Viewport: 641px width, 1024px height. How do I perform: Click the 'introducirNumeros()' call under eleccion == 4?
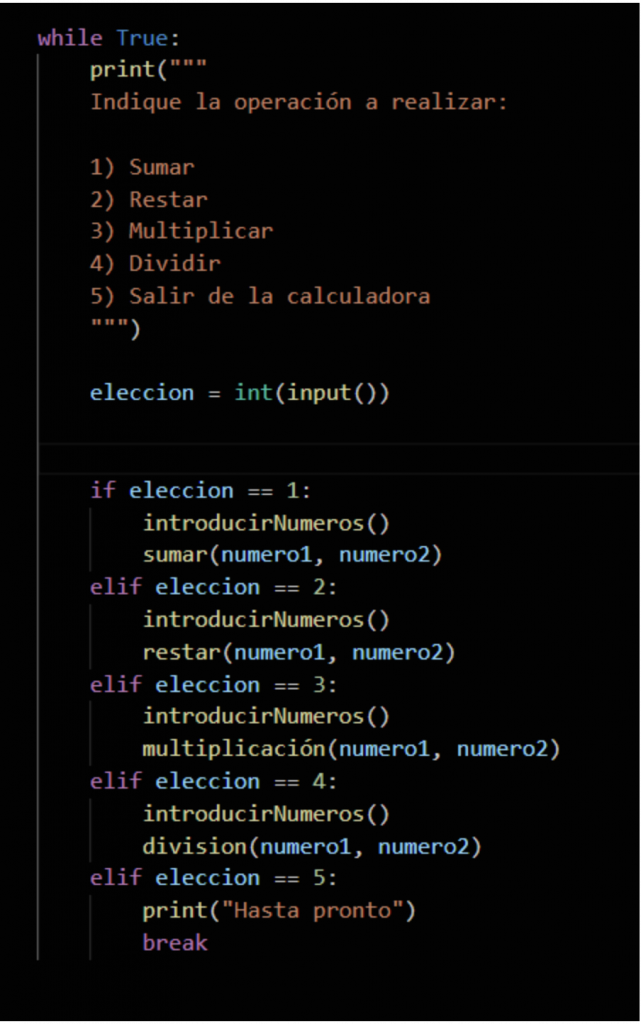(x=266, y=814)
